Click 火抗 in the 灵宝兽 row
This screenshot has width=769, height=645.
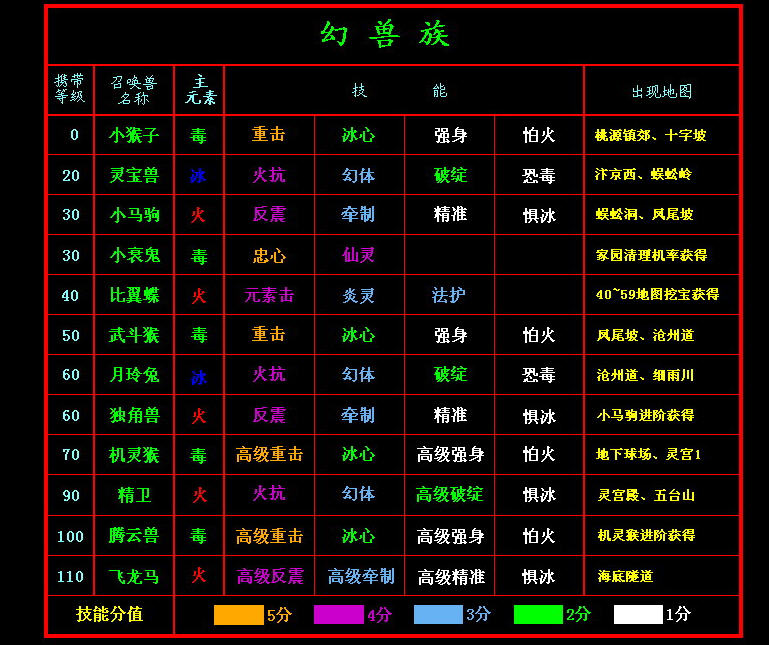[x=269, y=175]
